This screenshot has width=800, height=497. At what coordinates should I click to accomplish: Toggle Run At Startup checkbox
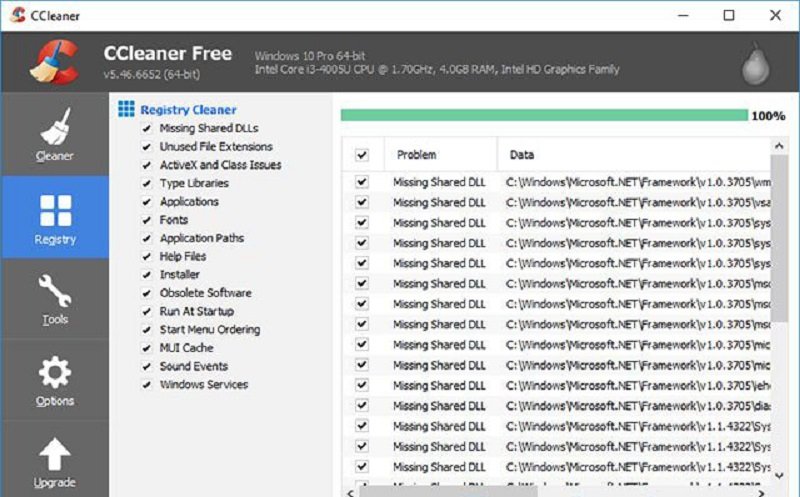[x=147, y=312]
